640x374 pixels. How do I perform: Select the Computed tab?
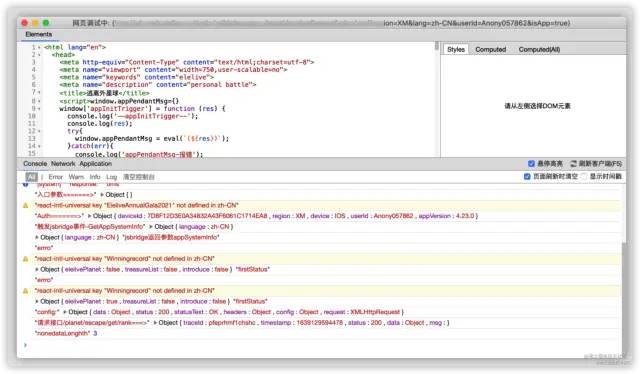(491, 49)
